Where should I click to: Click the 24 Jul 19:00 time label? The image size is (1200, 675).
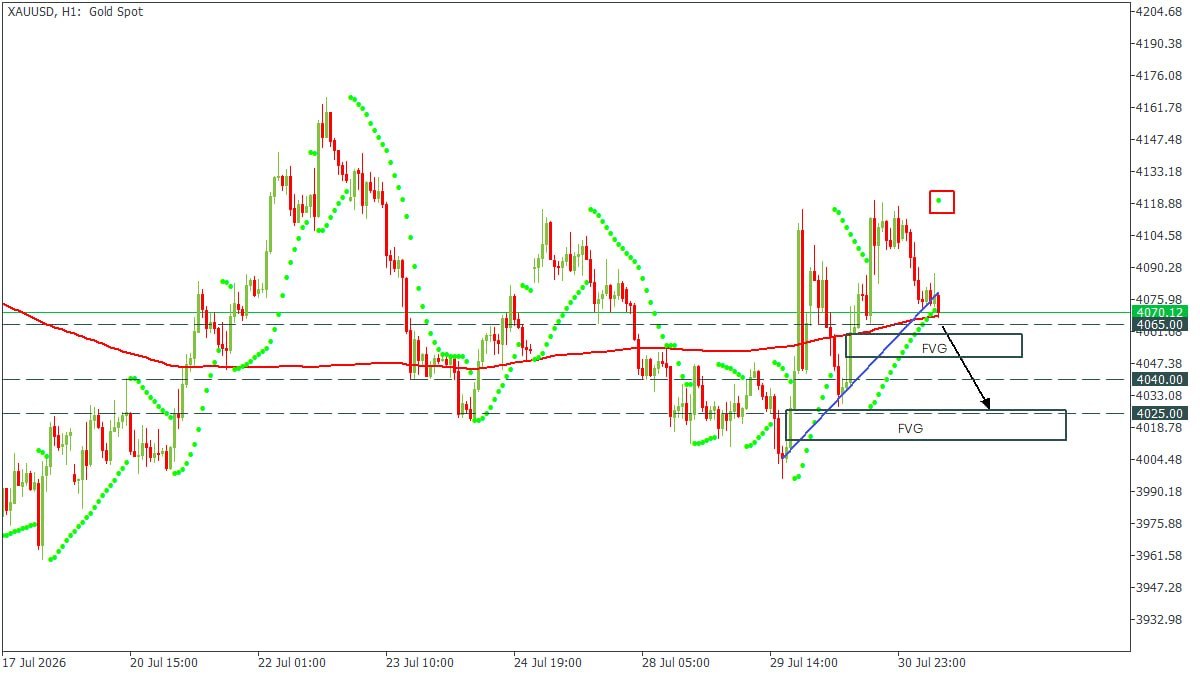[x=547, y=662]
